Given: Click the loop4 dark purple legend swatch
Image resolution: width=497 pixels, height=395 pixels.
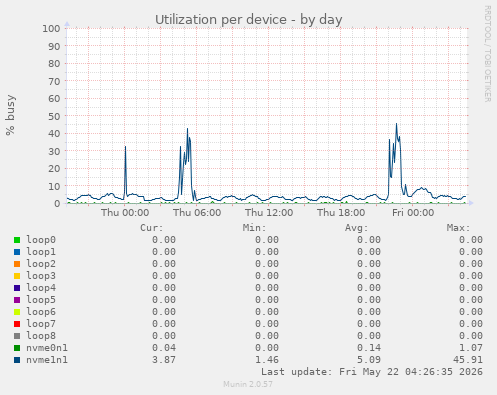Looking at the screenshot, I should [x=17, y=288].
